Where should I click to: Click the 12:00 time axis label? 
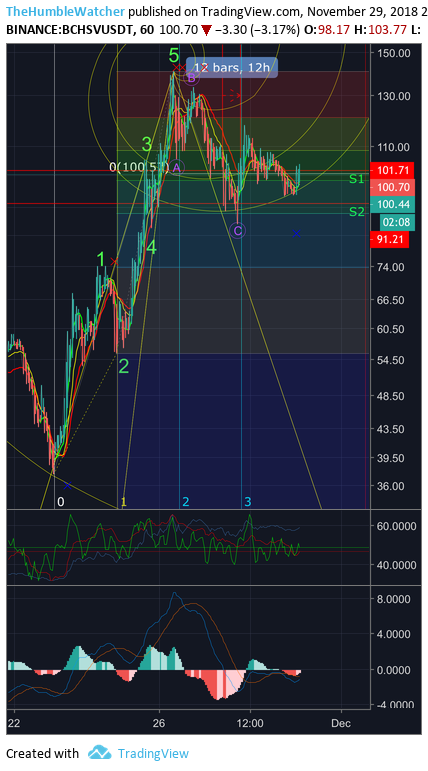click(250, 723)
